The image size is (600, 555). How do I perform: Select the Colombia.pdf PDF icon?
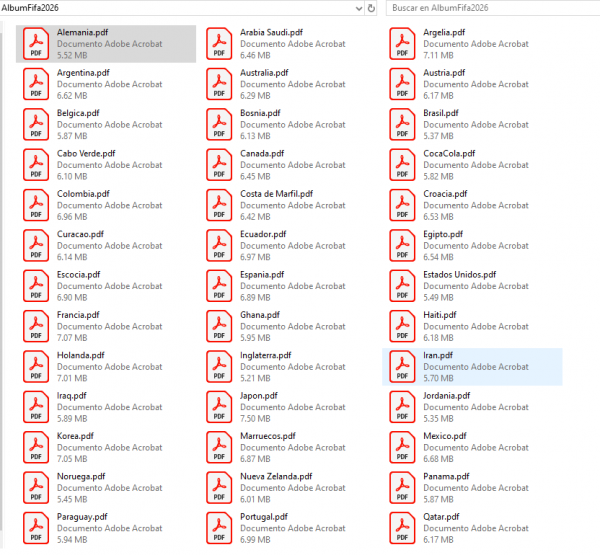coord(36,205)
